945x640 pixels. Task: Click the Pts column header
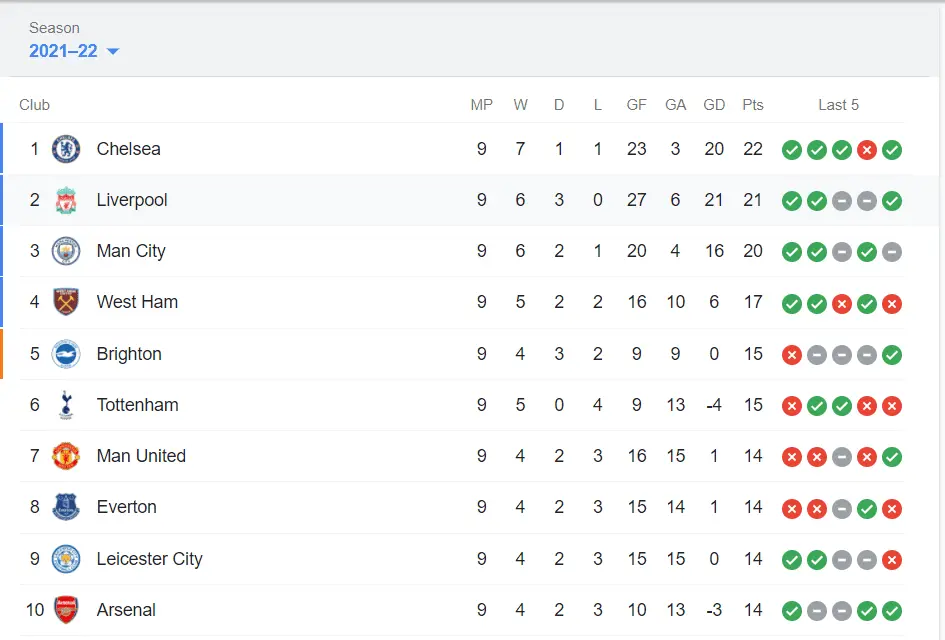(753, 105)
